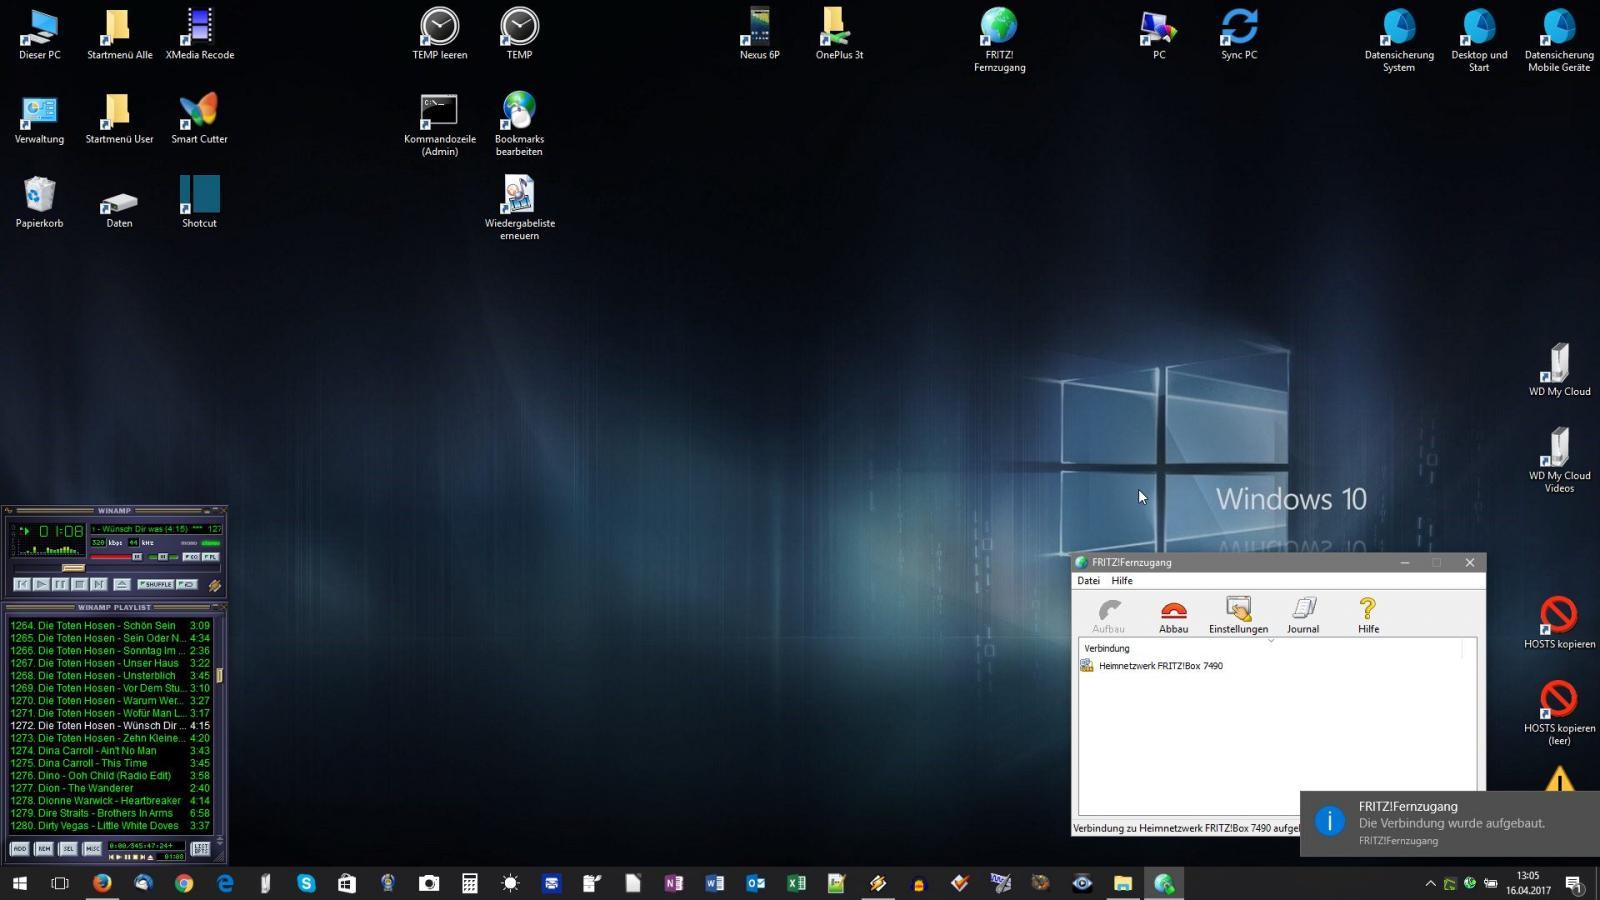Open the Action Center notification icon

pos(1574,884)
